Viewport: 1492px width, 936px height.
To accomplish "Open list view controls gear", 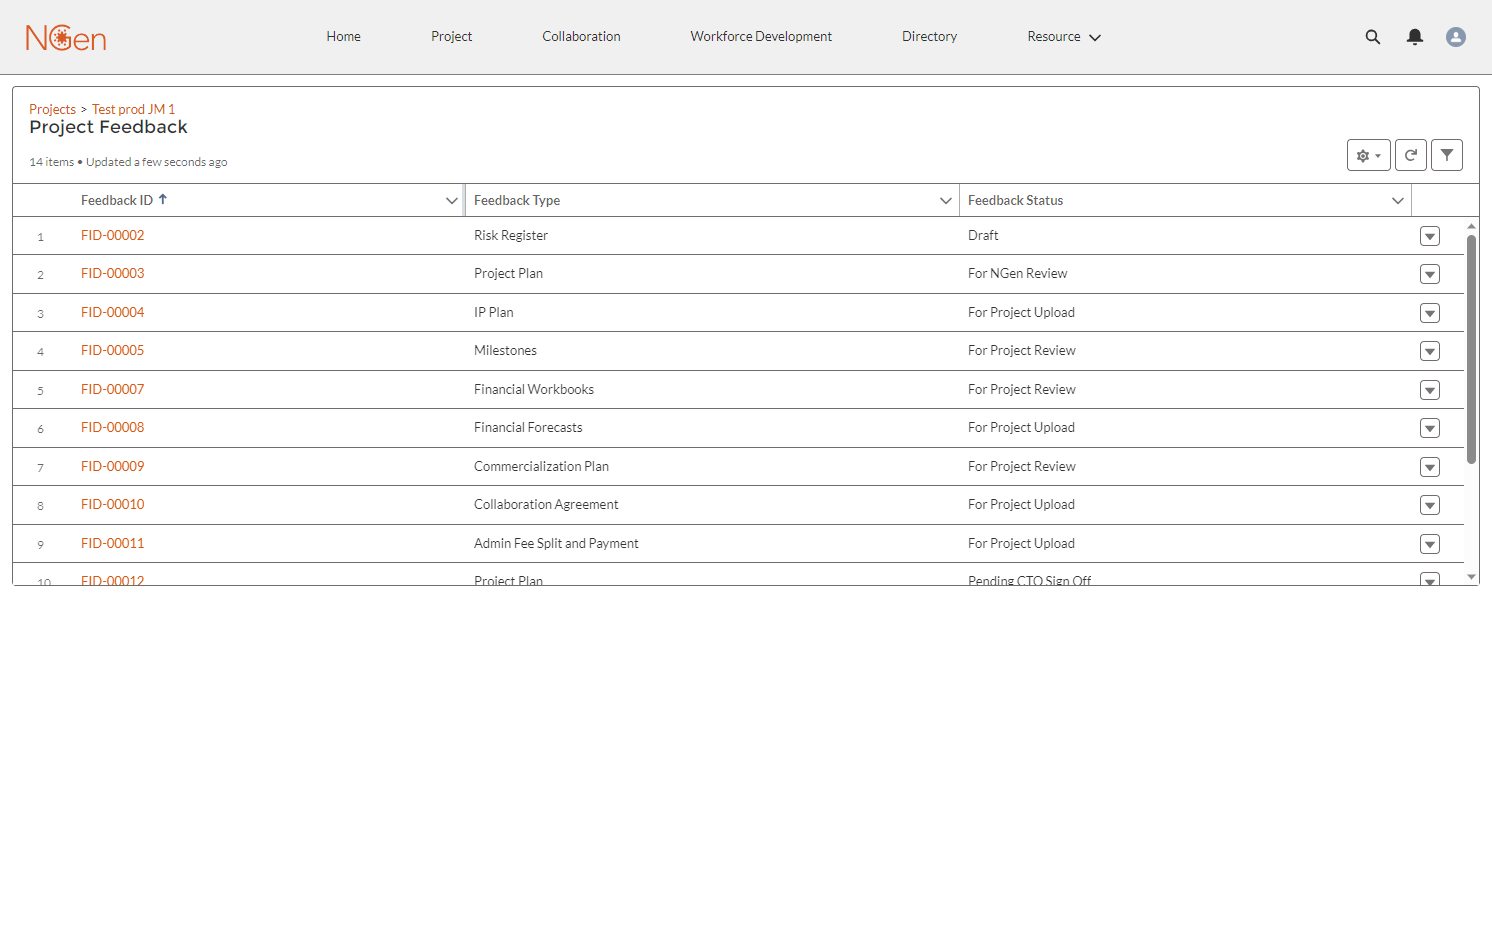I will tap(1369, 155).
